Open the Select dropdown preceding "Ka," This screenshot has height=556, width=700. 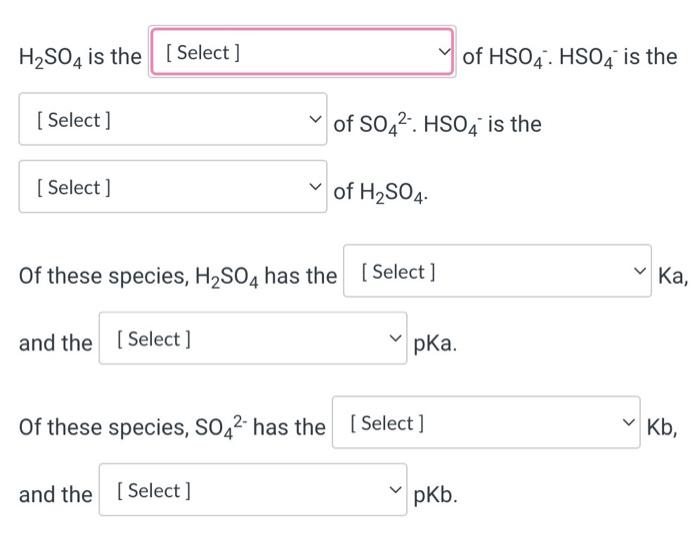[x=495, y=272]
